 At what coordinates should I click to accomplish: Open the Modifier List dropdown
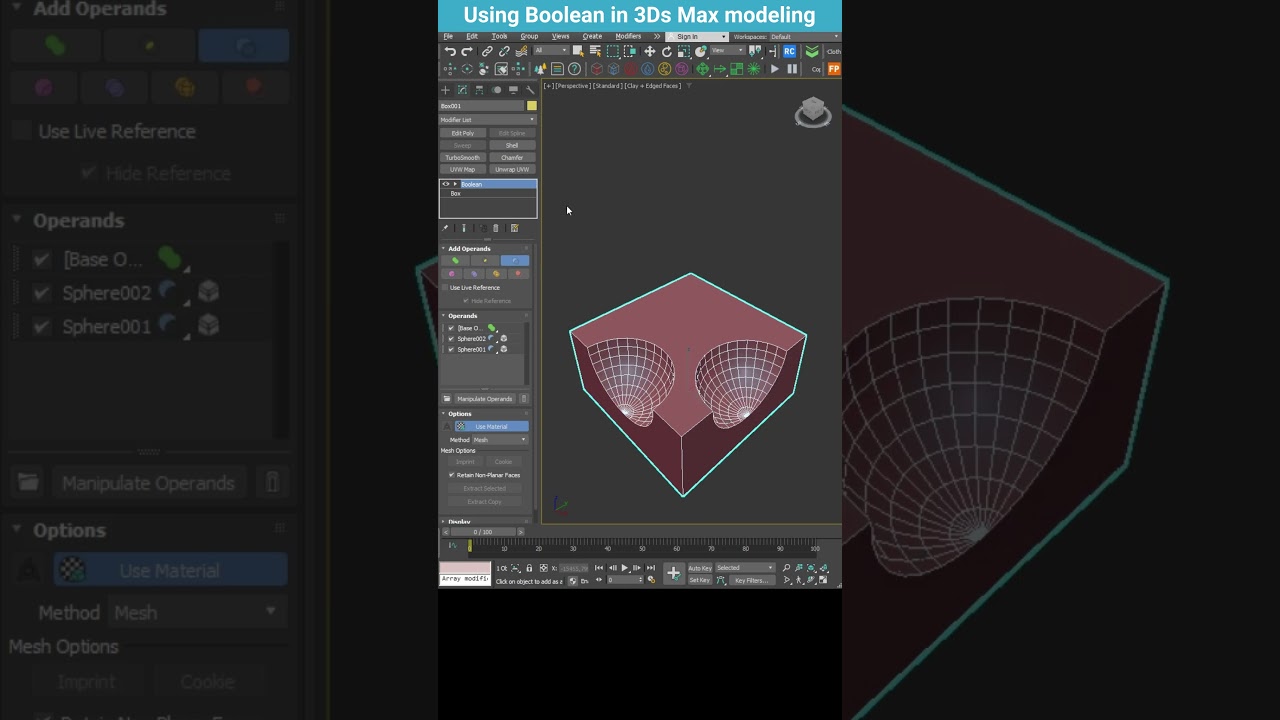tap(488, 120)
